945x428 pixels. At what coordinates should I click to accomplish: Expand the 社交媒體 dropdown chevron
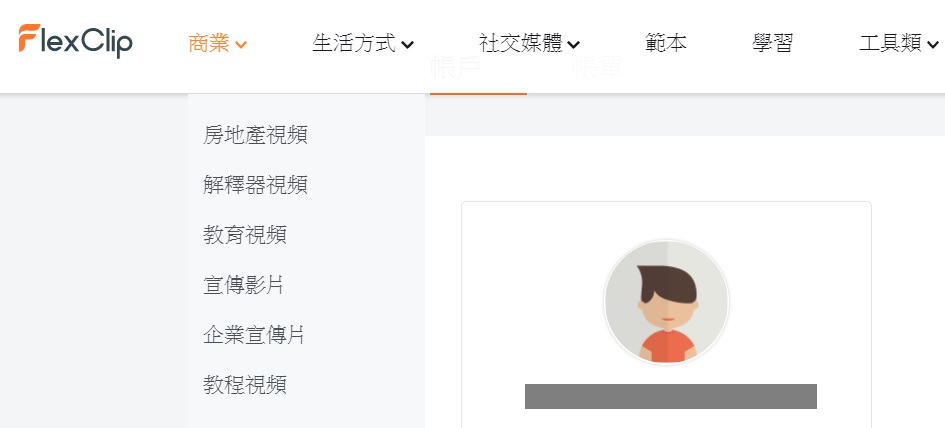point(574,45)
